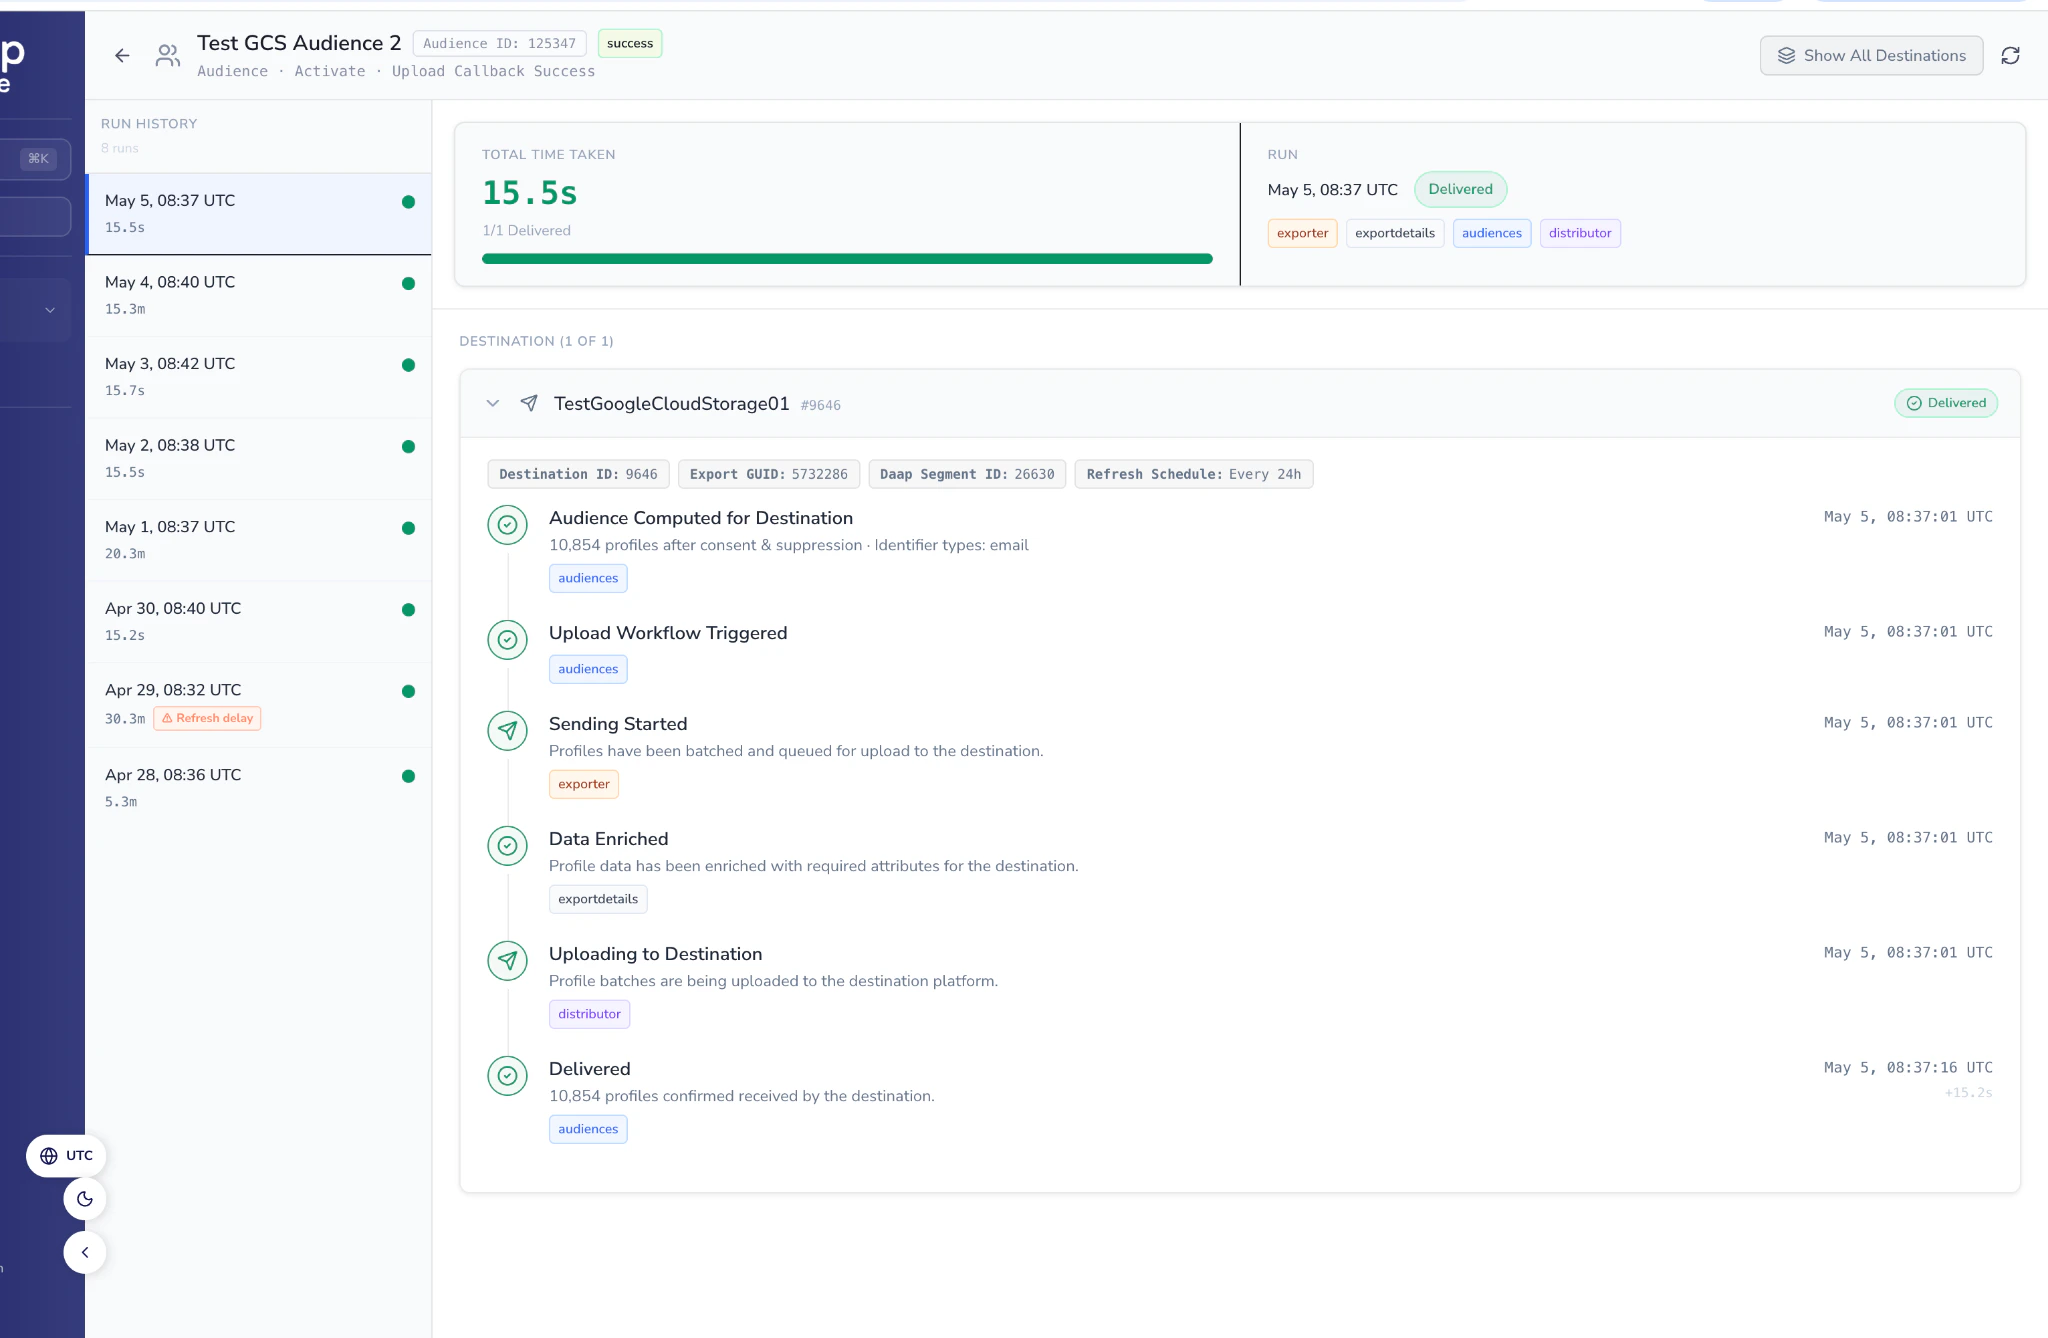Click the Refresh Schedule: Every 24h chip

[x=1194, y=474]
